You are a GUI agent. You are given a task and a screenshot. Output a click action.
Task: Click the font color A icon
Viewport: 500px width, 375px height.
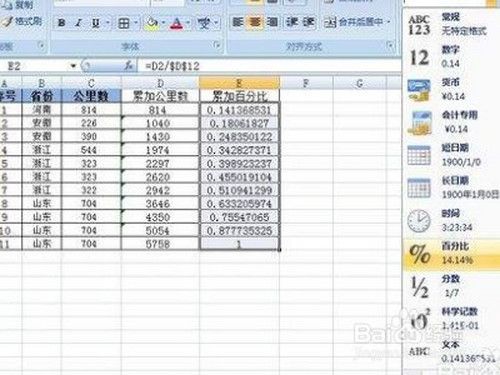[177, 23]
